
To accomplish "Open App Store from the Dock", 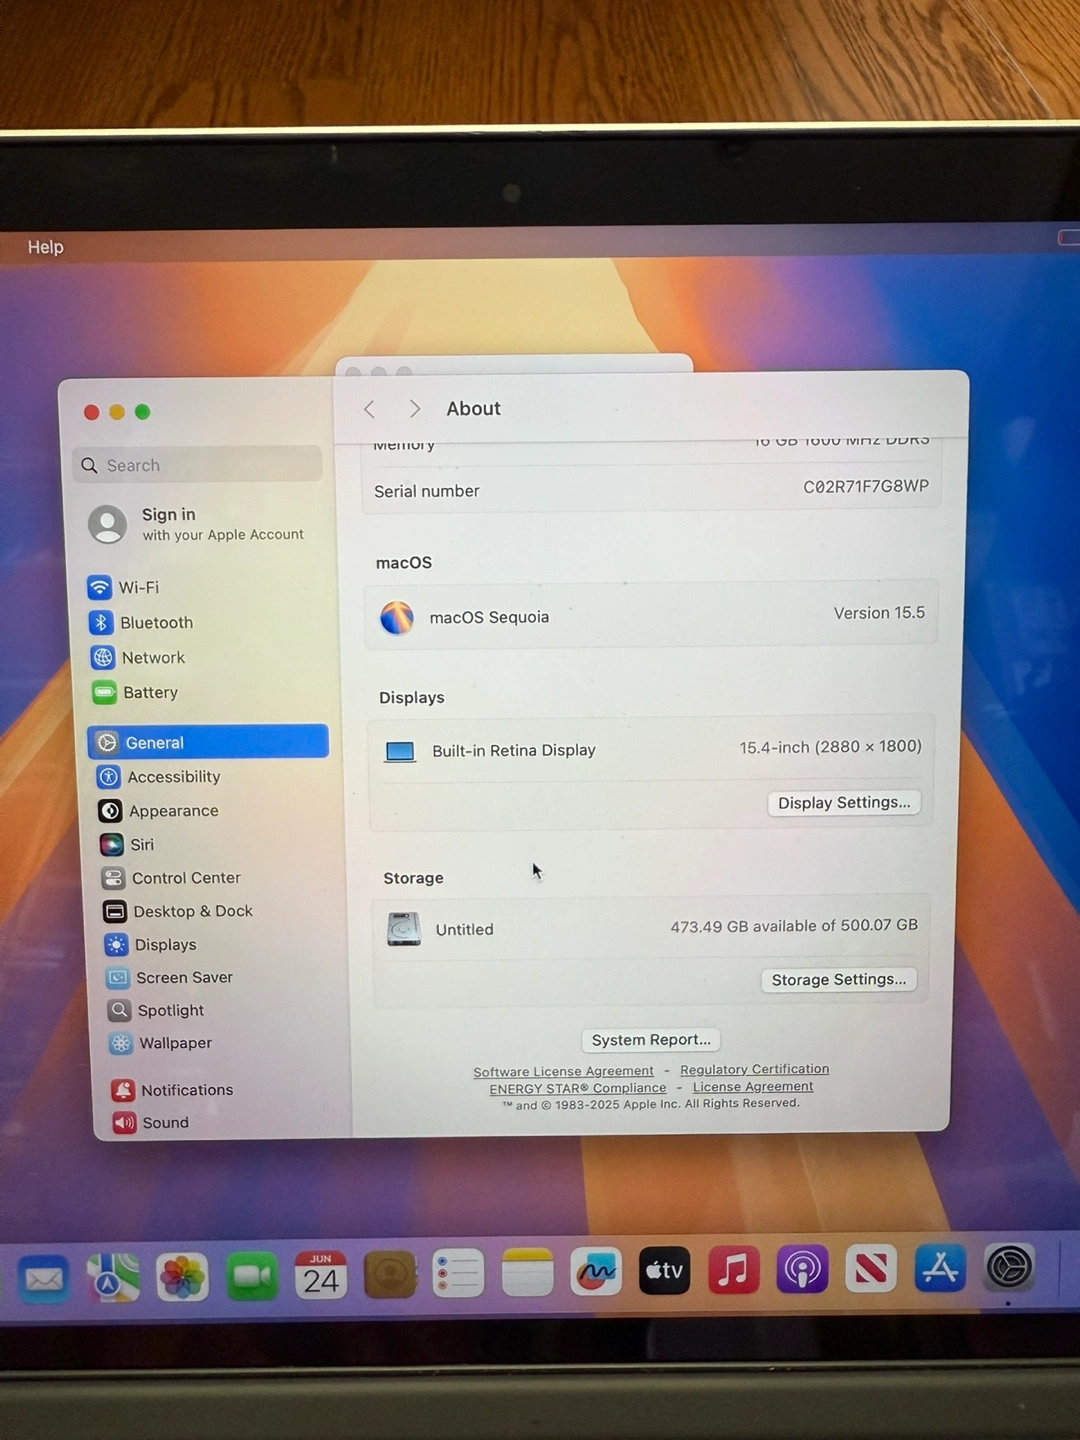I will coord(940,1268).
